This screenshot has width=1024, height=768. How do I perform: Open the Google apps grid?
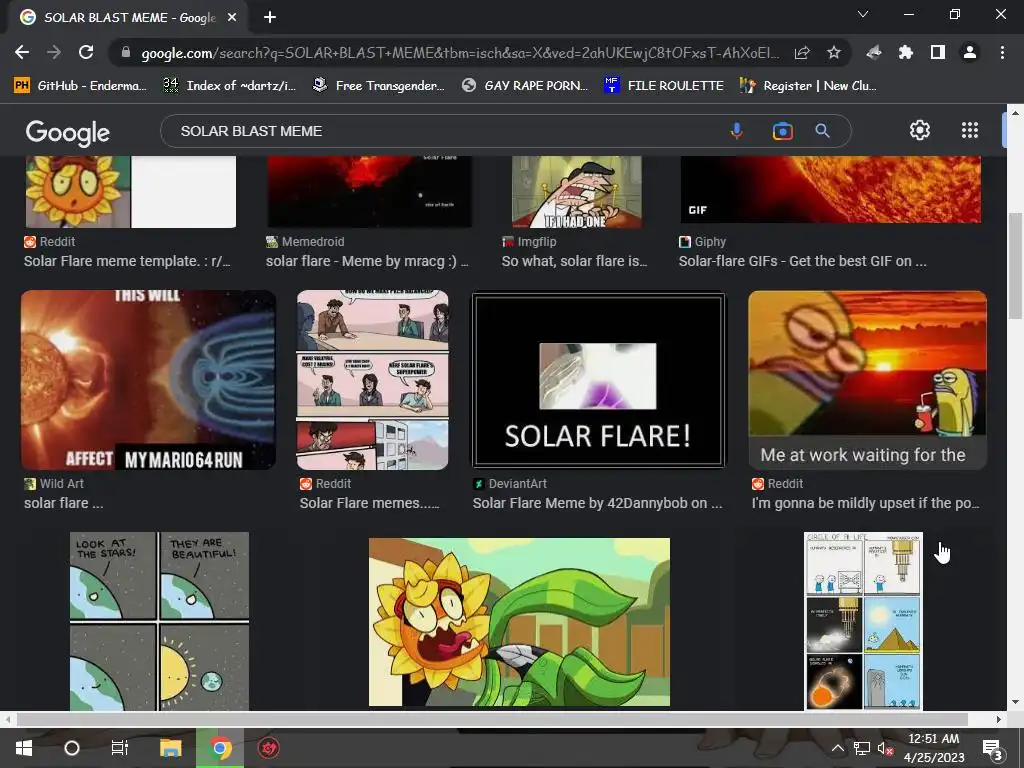(970, 131)
